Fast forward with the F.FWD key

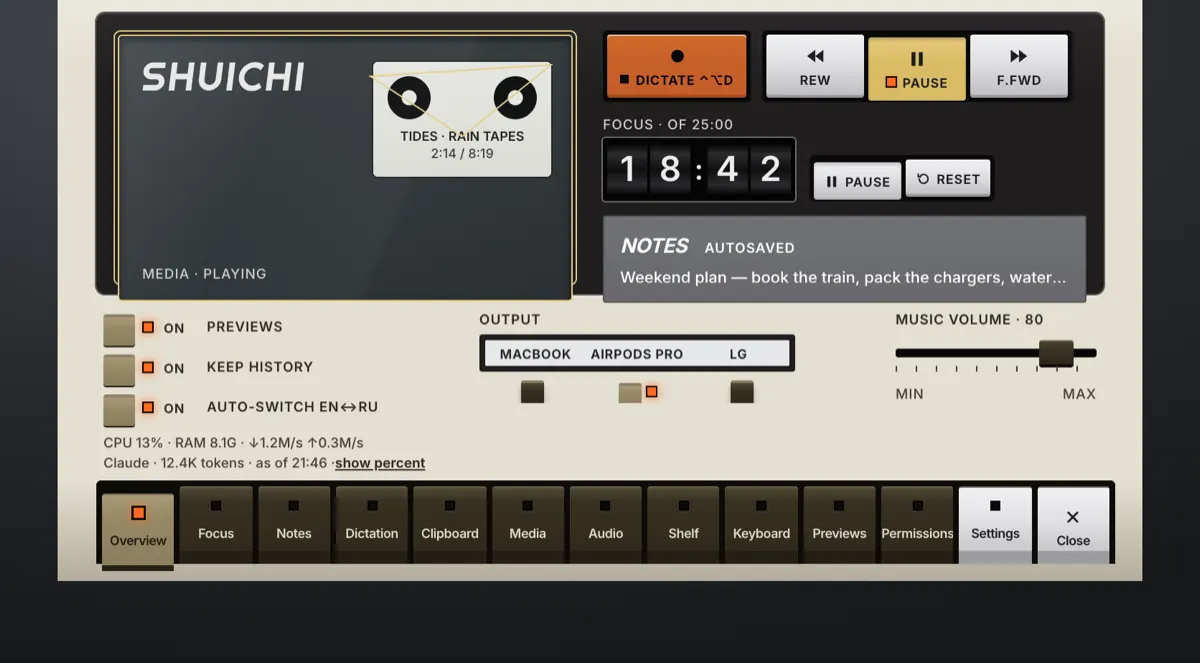pyautogui.click(x=1018, y=67)
